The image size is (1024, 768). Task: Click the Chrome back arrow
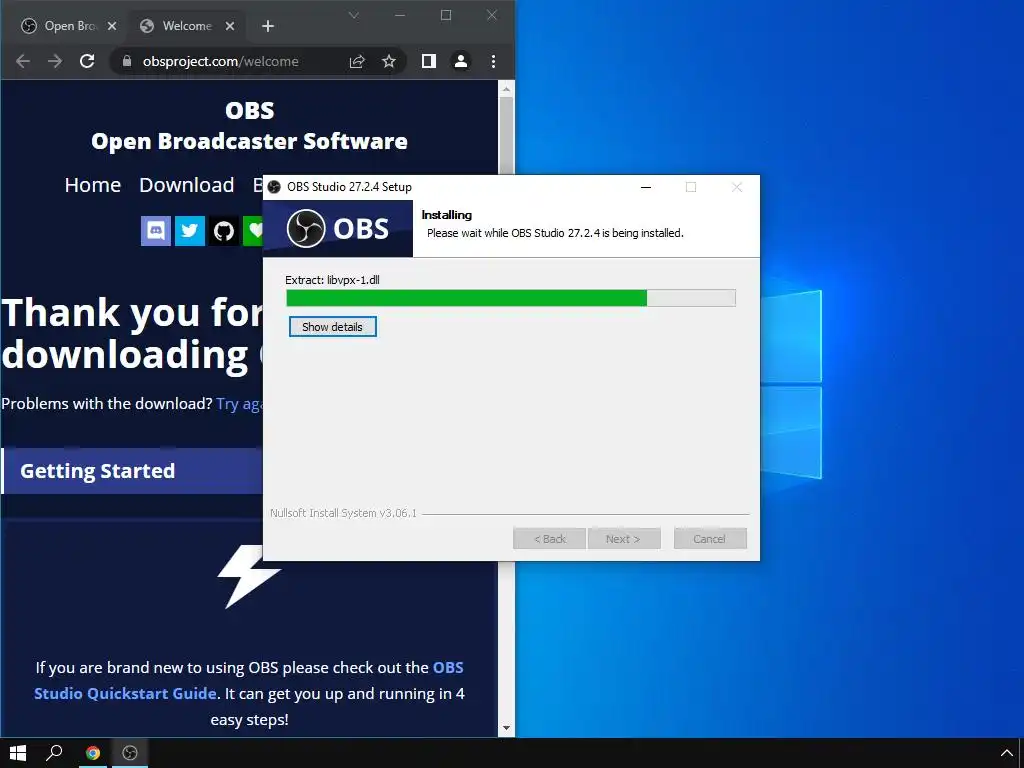(x=23, y=61)
